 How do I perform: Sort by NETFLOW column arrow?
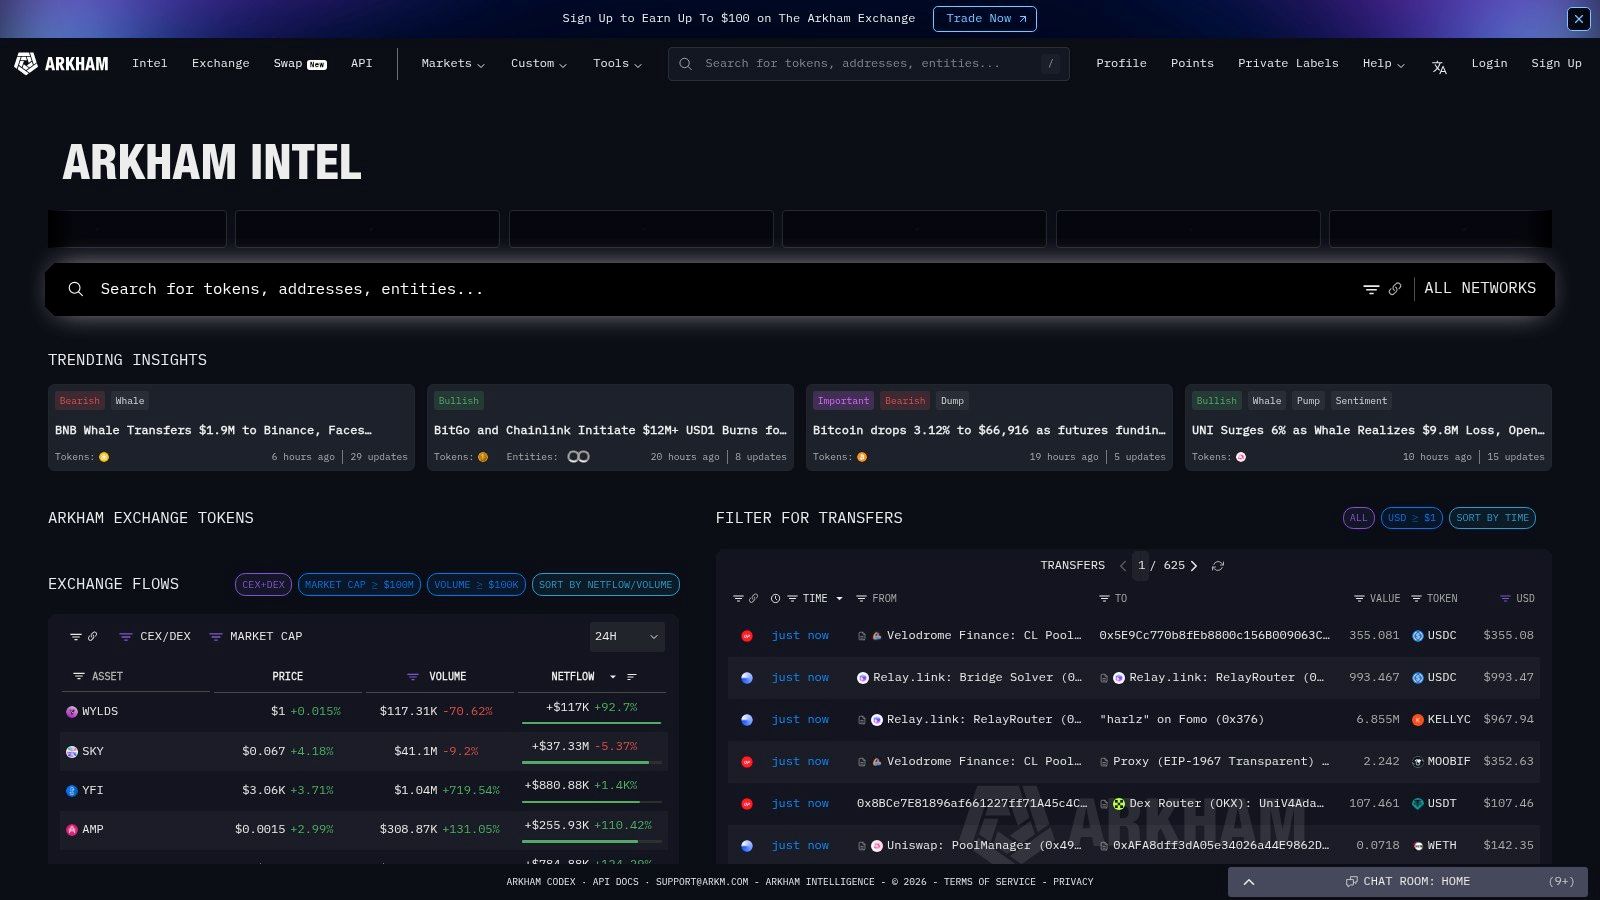(x=613, y=677)
